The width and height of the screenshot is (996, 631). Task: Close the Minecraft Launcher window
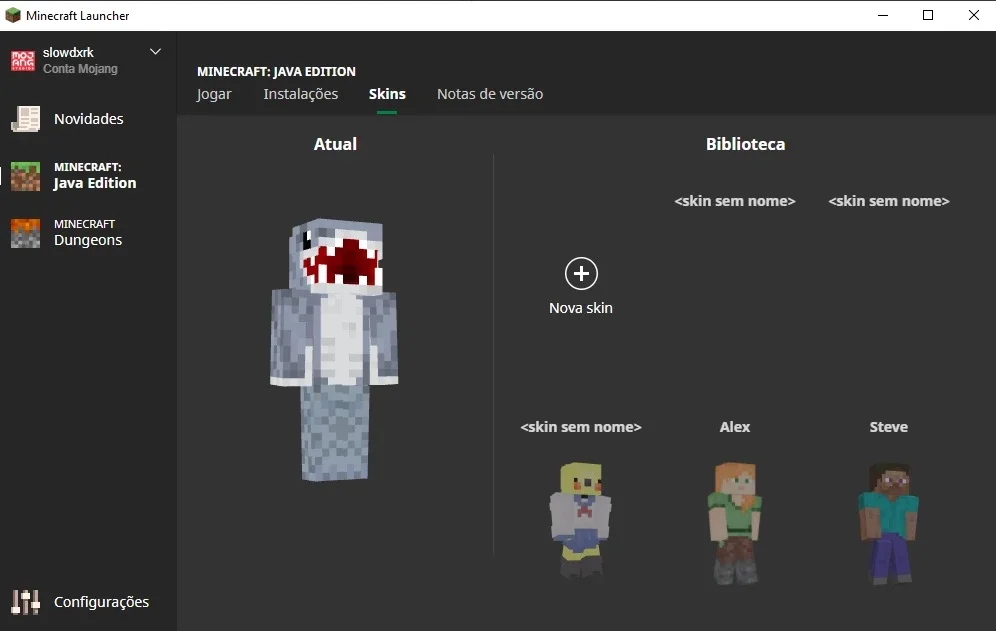[974, 15]
